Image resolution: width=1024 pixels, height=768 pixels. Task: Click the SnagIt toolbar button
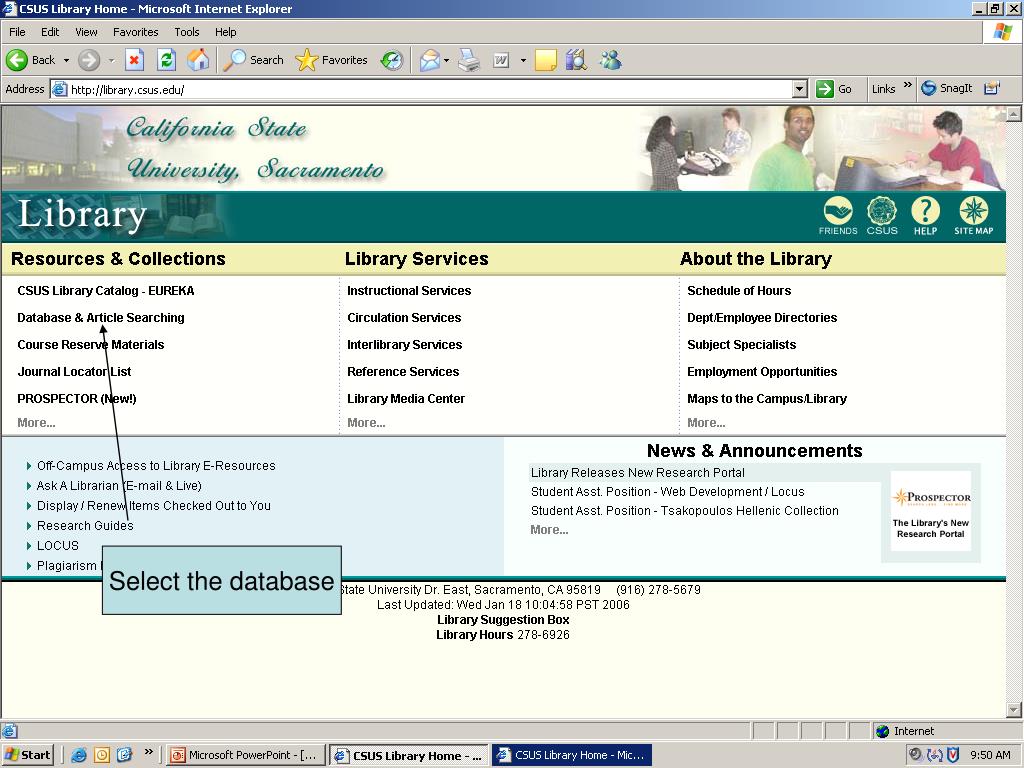pyautogui.click(x=947, y=88)
